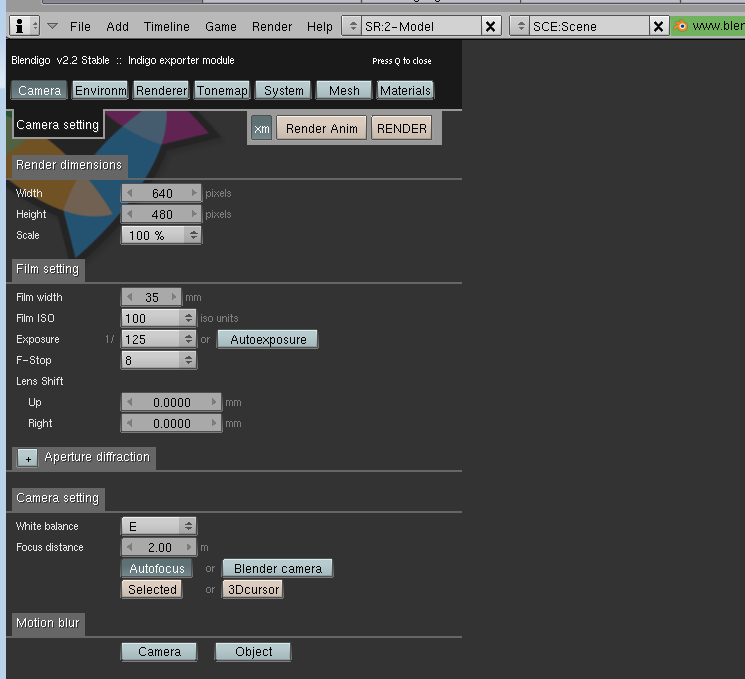Switch to the System tab
The image size is (745, 679).
tap(283, 90)
